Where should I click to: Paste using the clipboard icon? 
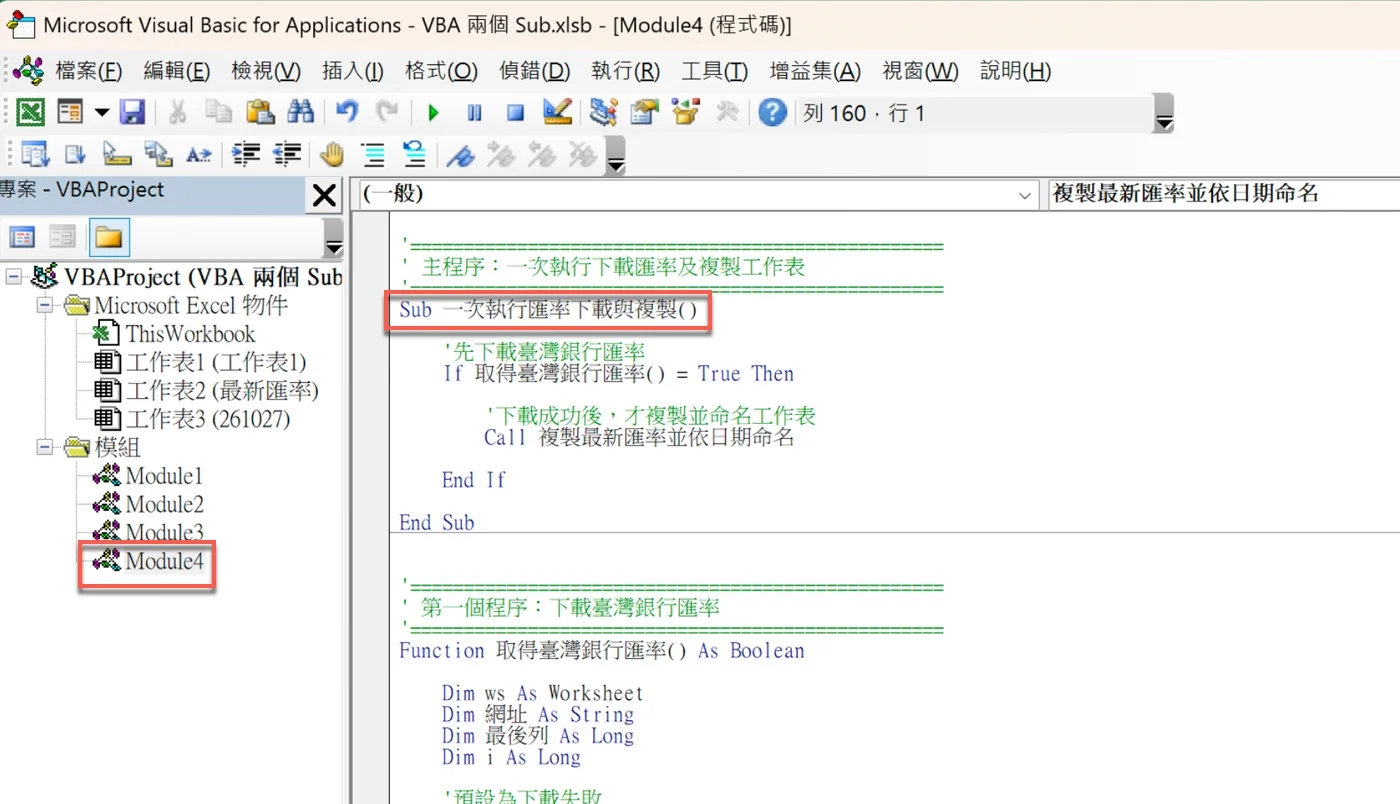260,112
